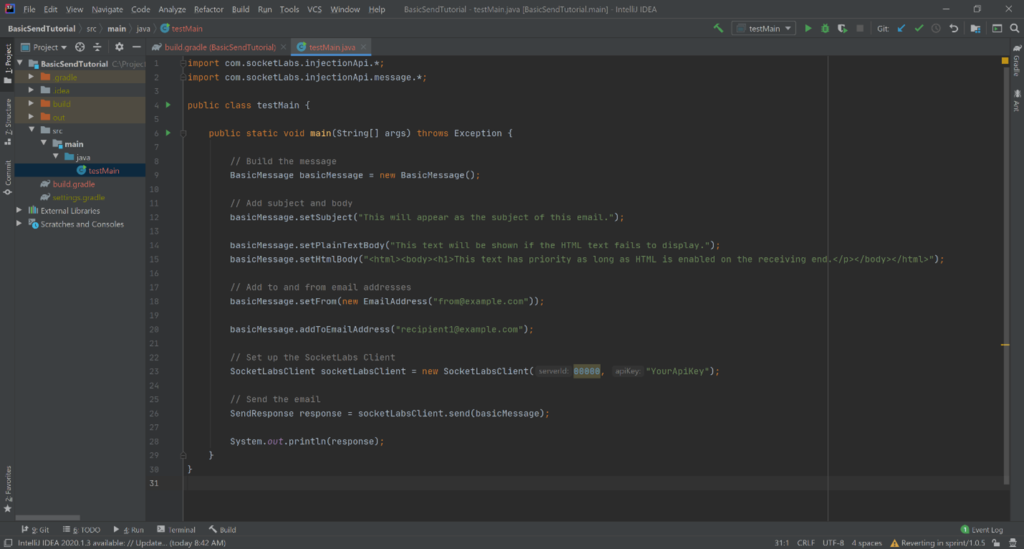
Task: Run testMain with the green play button
Action: click(808, 29)
